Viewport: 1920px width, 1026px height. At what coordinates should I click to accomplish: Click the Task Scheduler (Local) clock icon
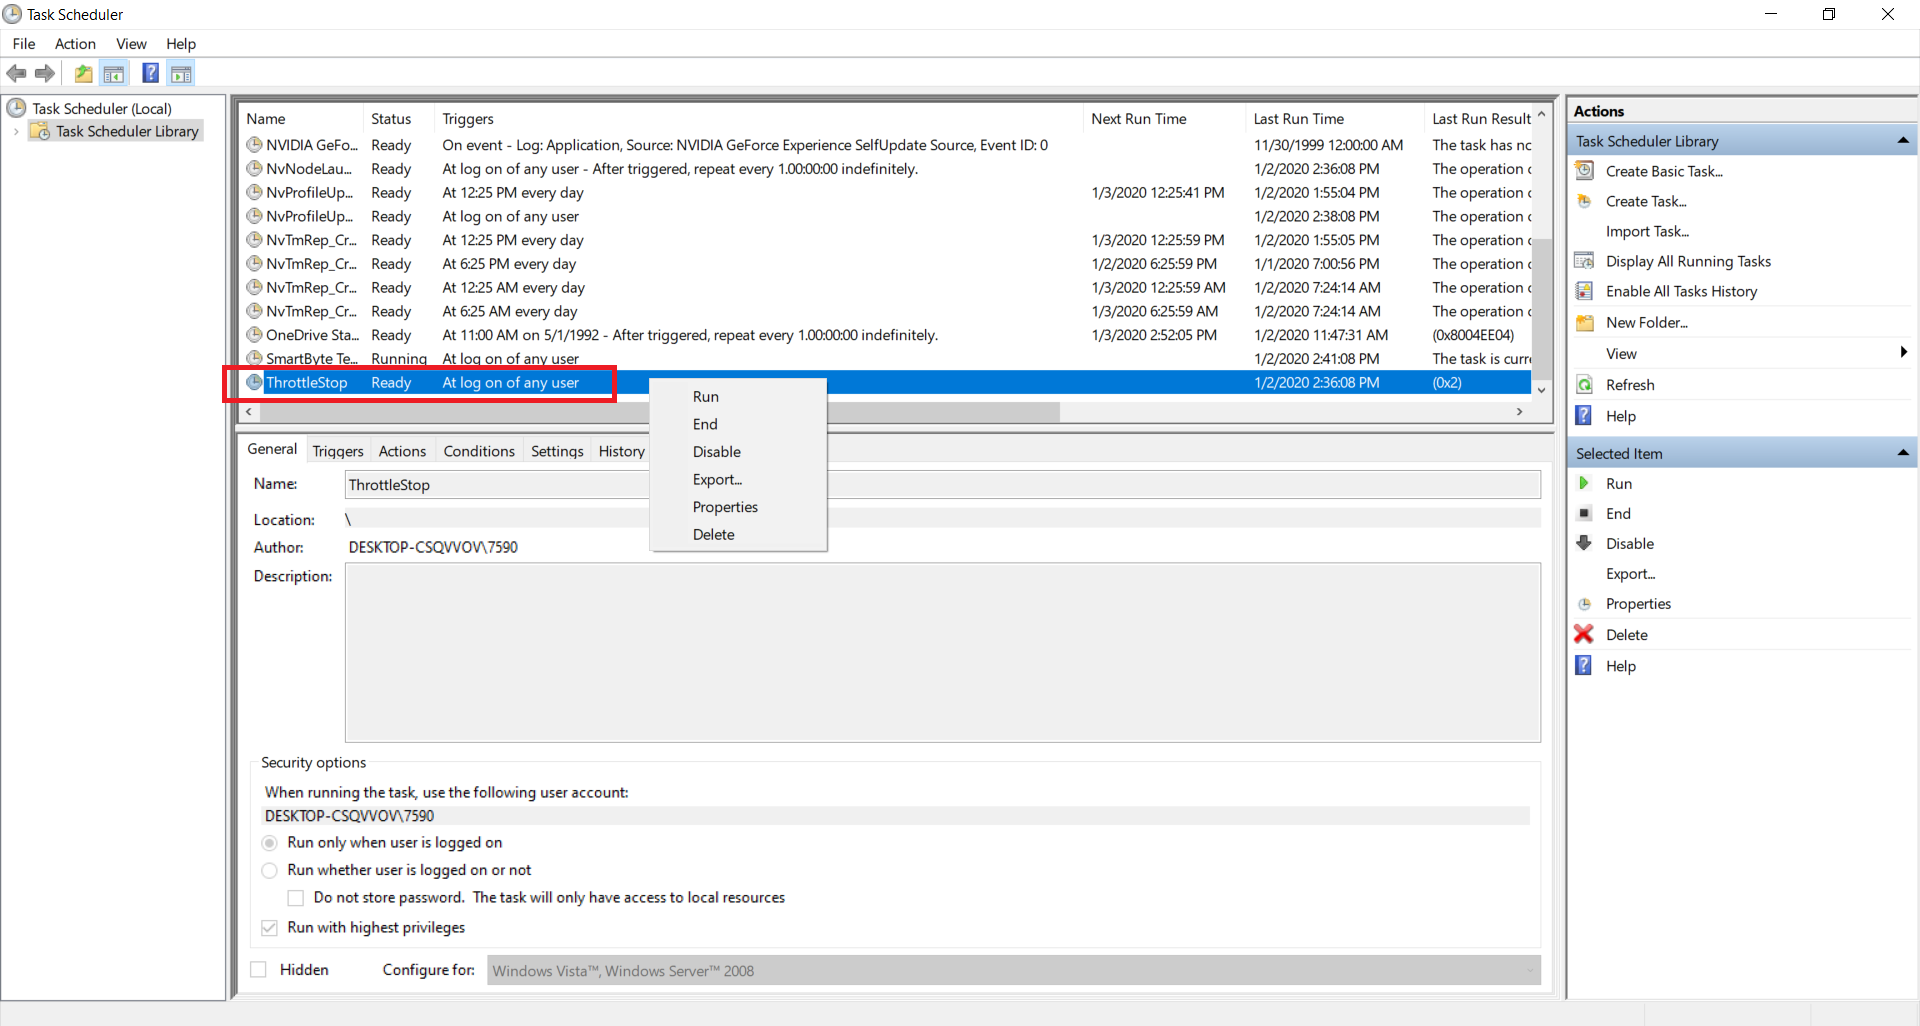tap(16, 108)
